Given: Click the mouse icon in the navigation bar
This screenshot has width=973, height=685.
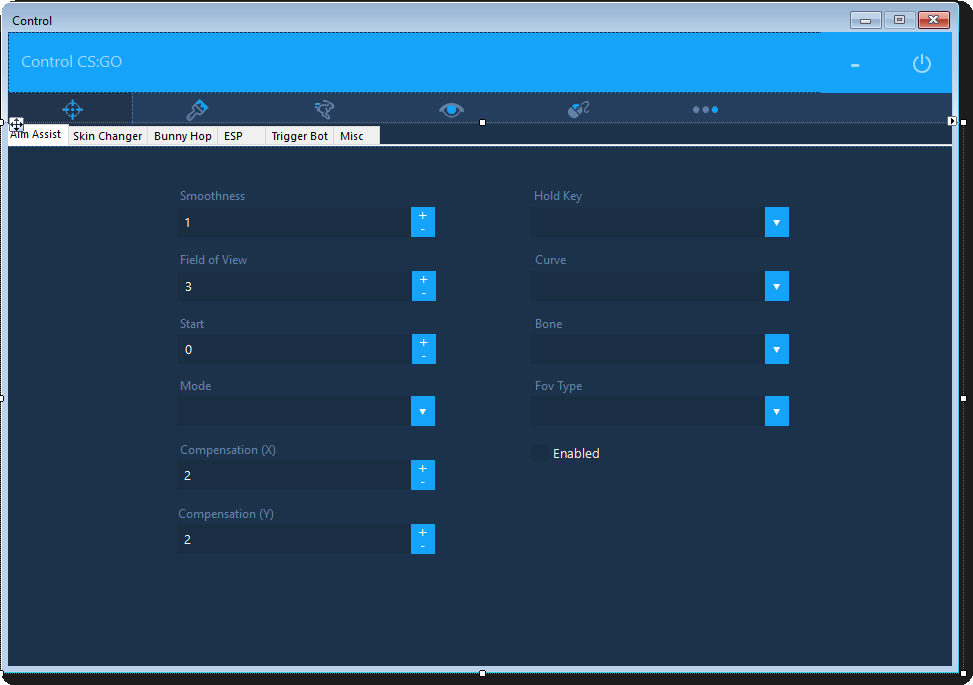Looking at the screenshot, I should 578,109.
